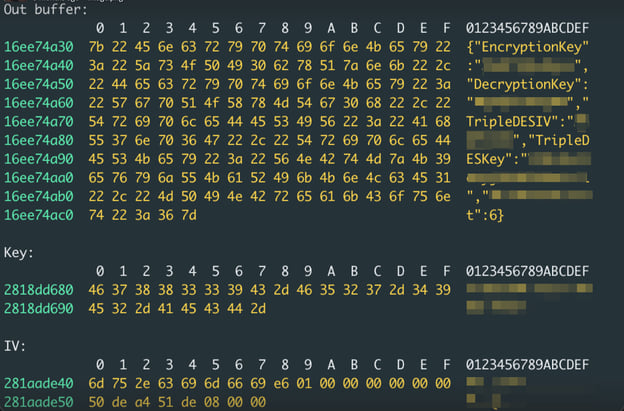The width and height of the screenshot is (624, 411).
Task: Click address 16ee74a70 row
Action: click(39, 122)
